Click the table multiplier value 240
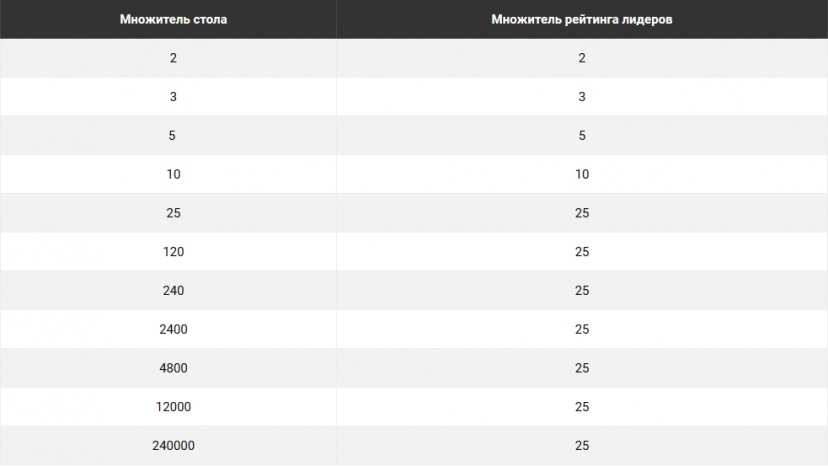This screenshot has height=466, width=828. pyautogui.click(x=173, y=291)
